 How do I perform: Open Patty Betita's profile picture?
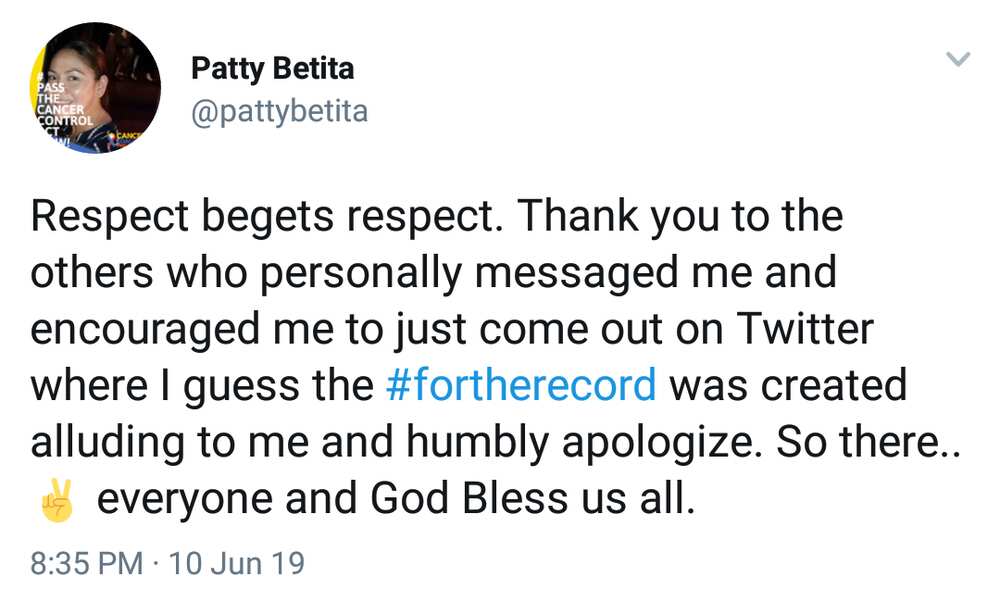96,88
